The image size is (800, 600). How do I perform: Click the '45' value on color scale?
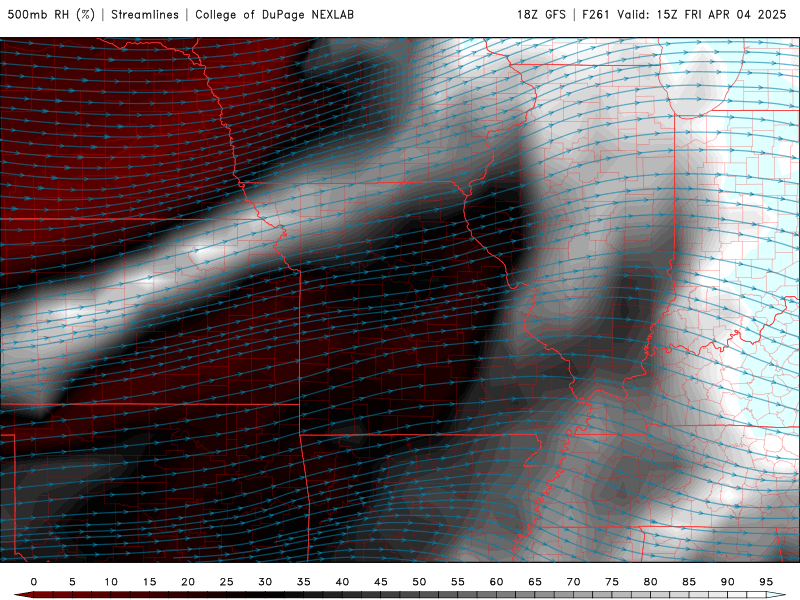(x=381, y=582)
